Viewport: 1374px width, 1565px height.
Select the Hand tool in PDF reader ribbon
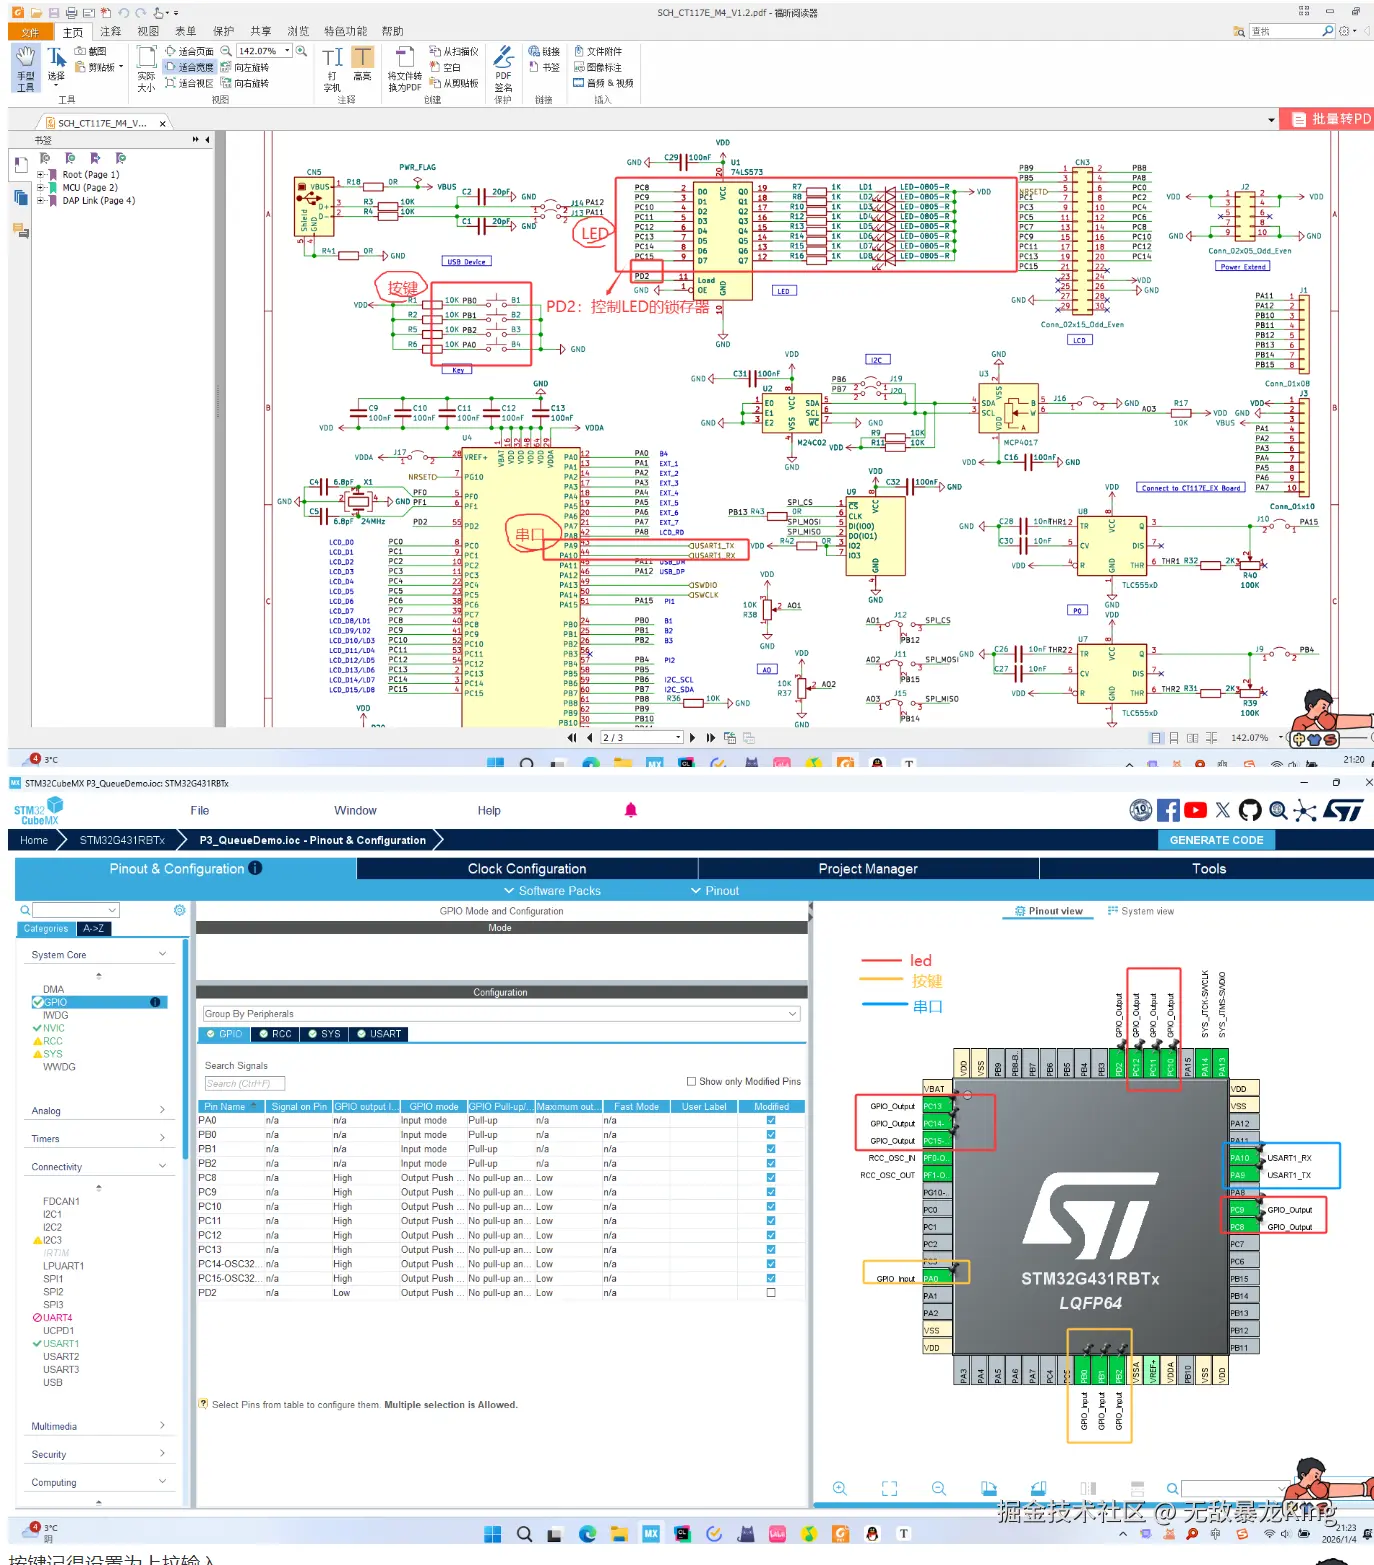[x=26, y=68]
